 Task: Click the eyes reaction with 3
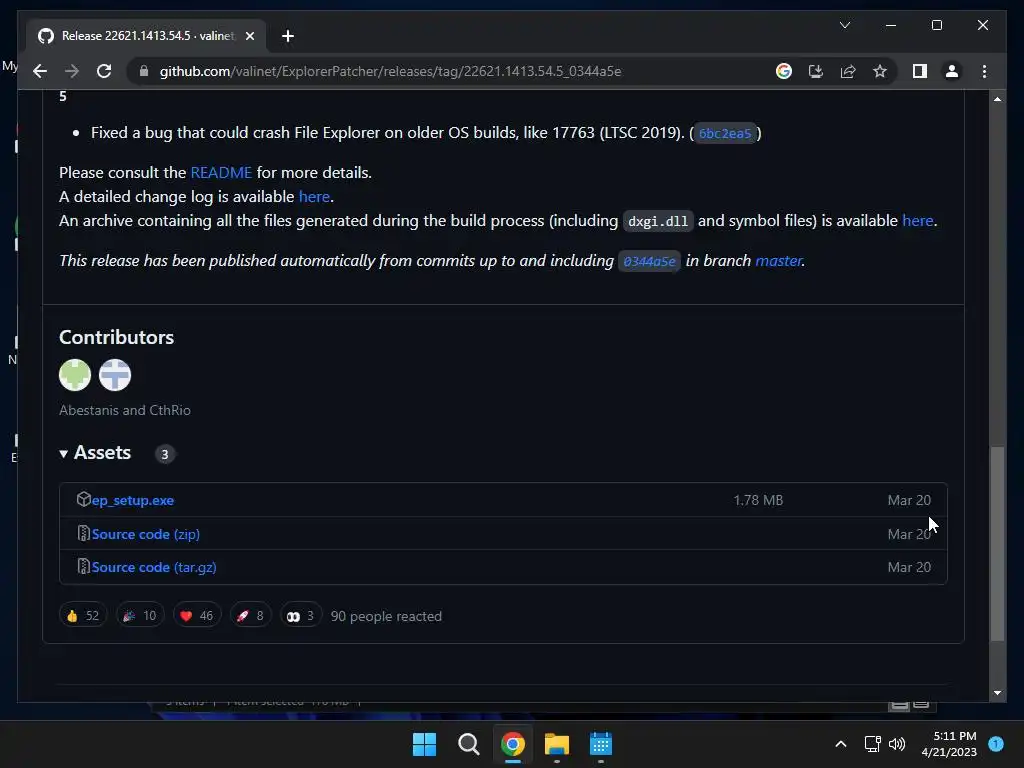300,616
